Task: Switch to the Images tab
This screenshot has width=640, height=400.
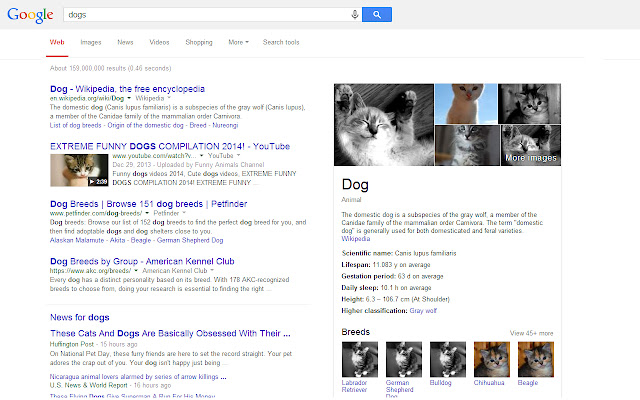Action: tap(91, 42)
